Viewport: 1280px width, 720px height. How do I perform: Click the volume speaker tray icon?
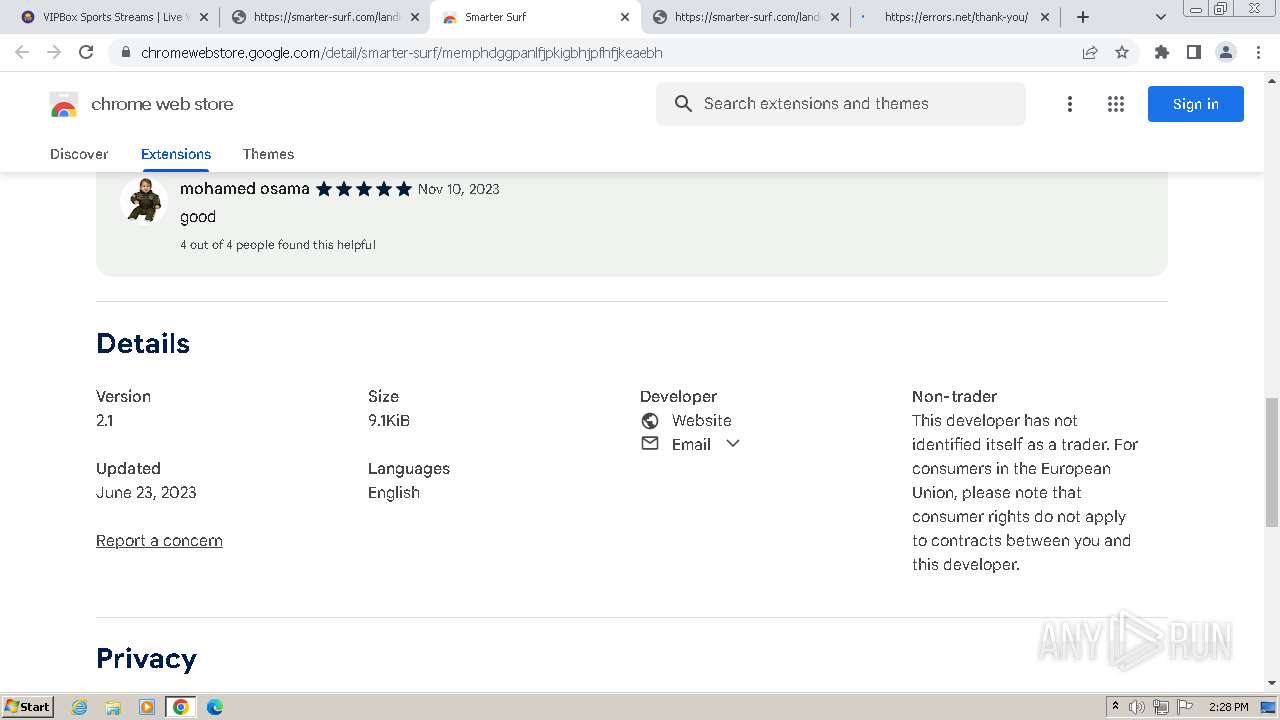[x=1137, y=707]
